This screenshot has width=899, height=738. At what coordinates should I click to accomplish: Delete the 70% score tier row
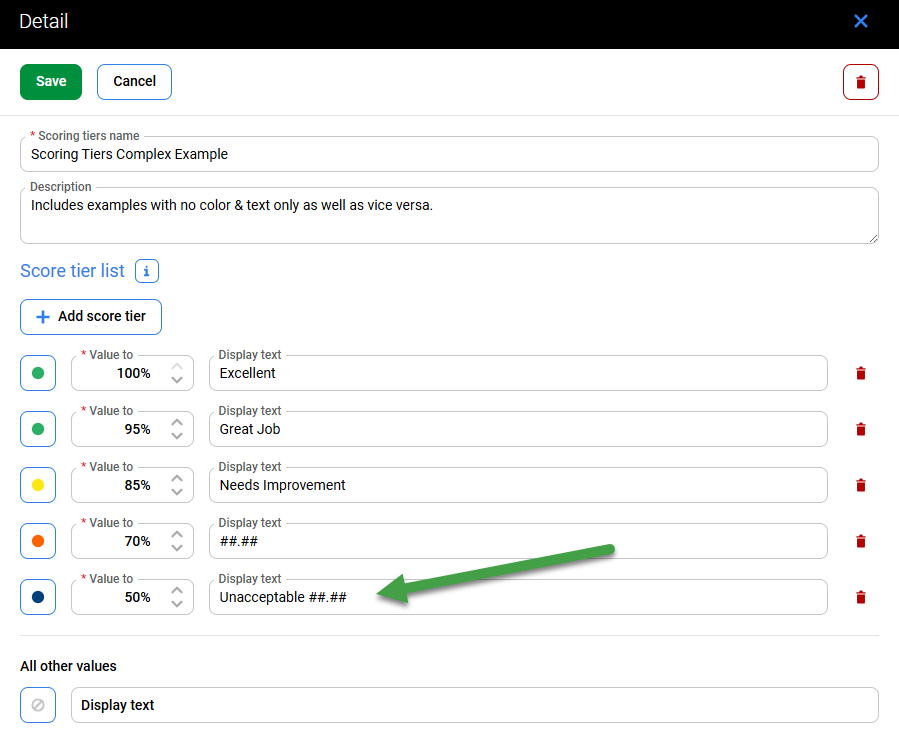860,541
